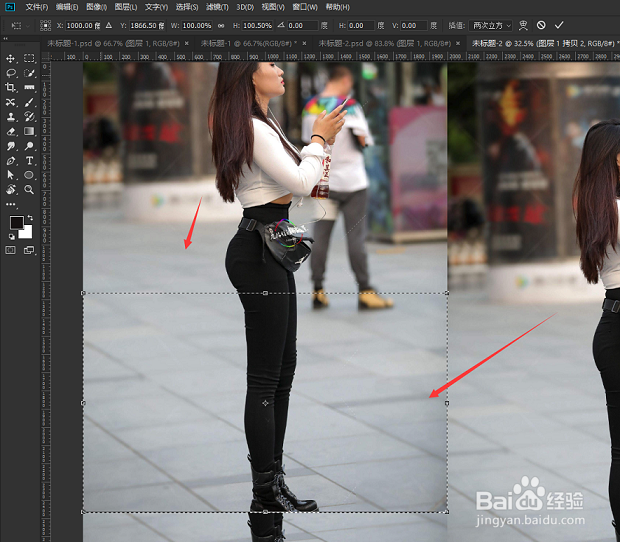Image resolution: width=620 pixels, height=542 pixels.
Task: Select the Path Selection arrow tool
Action: click(x=11, y=175)
